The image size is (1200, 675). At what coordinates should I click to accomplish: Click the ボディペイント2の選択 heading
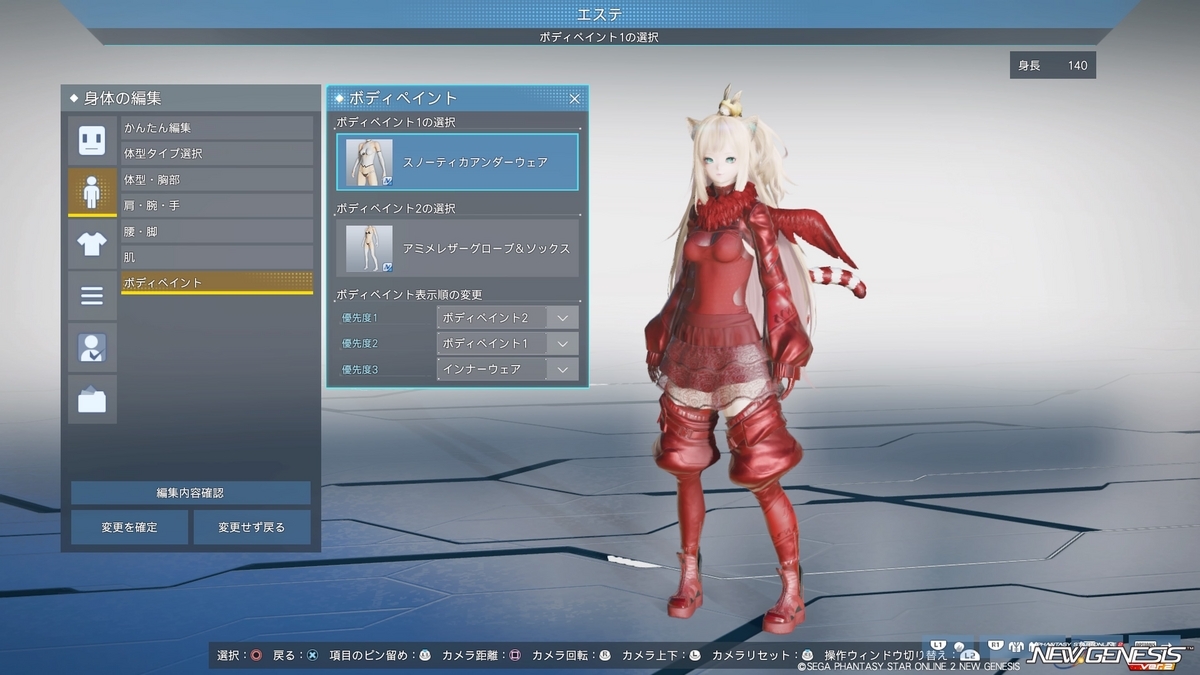396,208
